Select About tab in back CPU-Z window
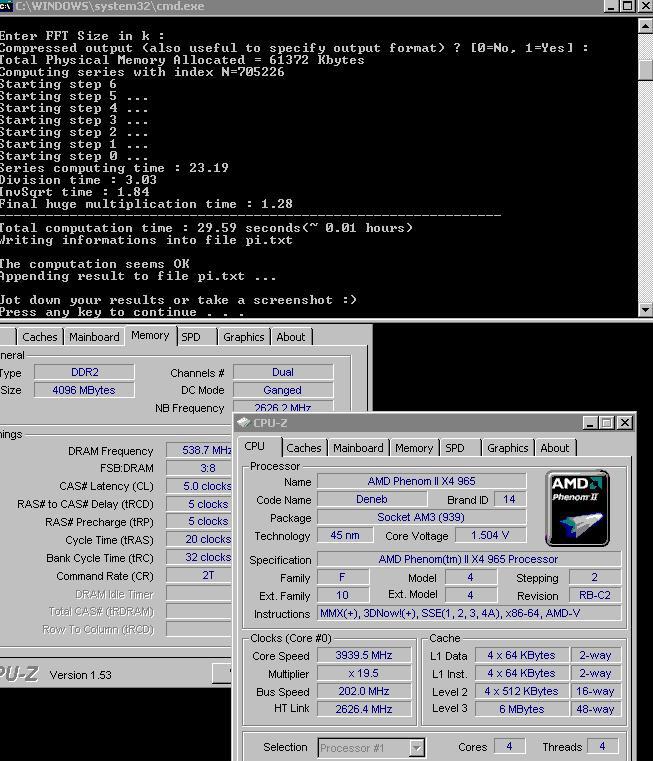 coord(291,337)
